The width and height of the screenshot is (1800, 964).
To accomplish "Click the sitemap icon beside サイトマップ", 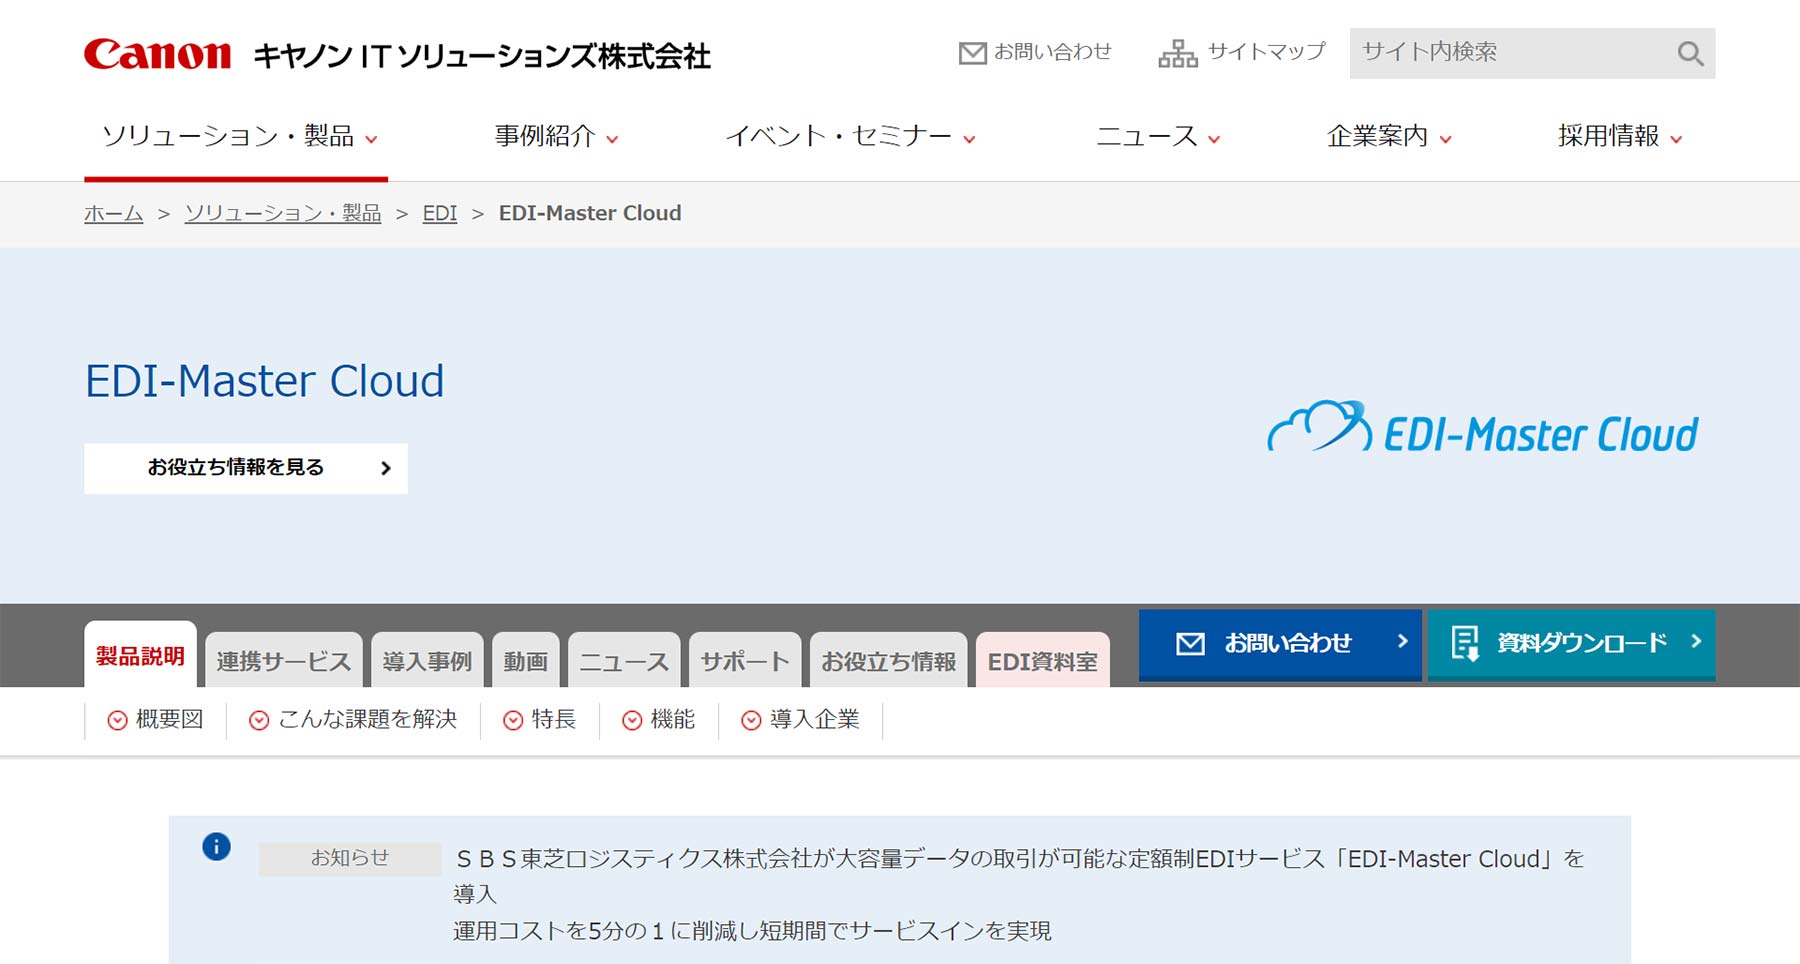I will [1178, 53].
